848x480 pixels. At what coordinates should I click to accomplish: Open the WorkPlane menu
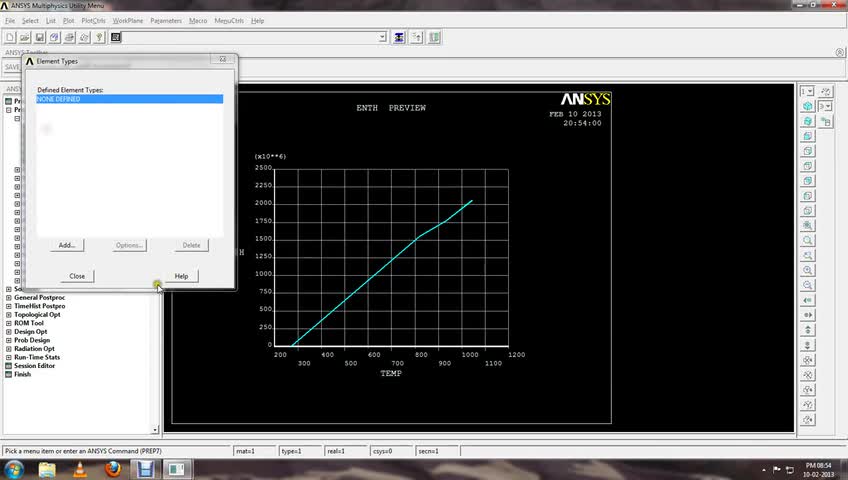(128, 21)
